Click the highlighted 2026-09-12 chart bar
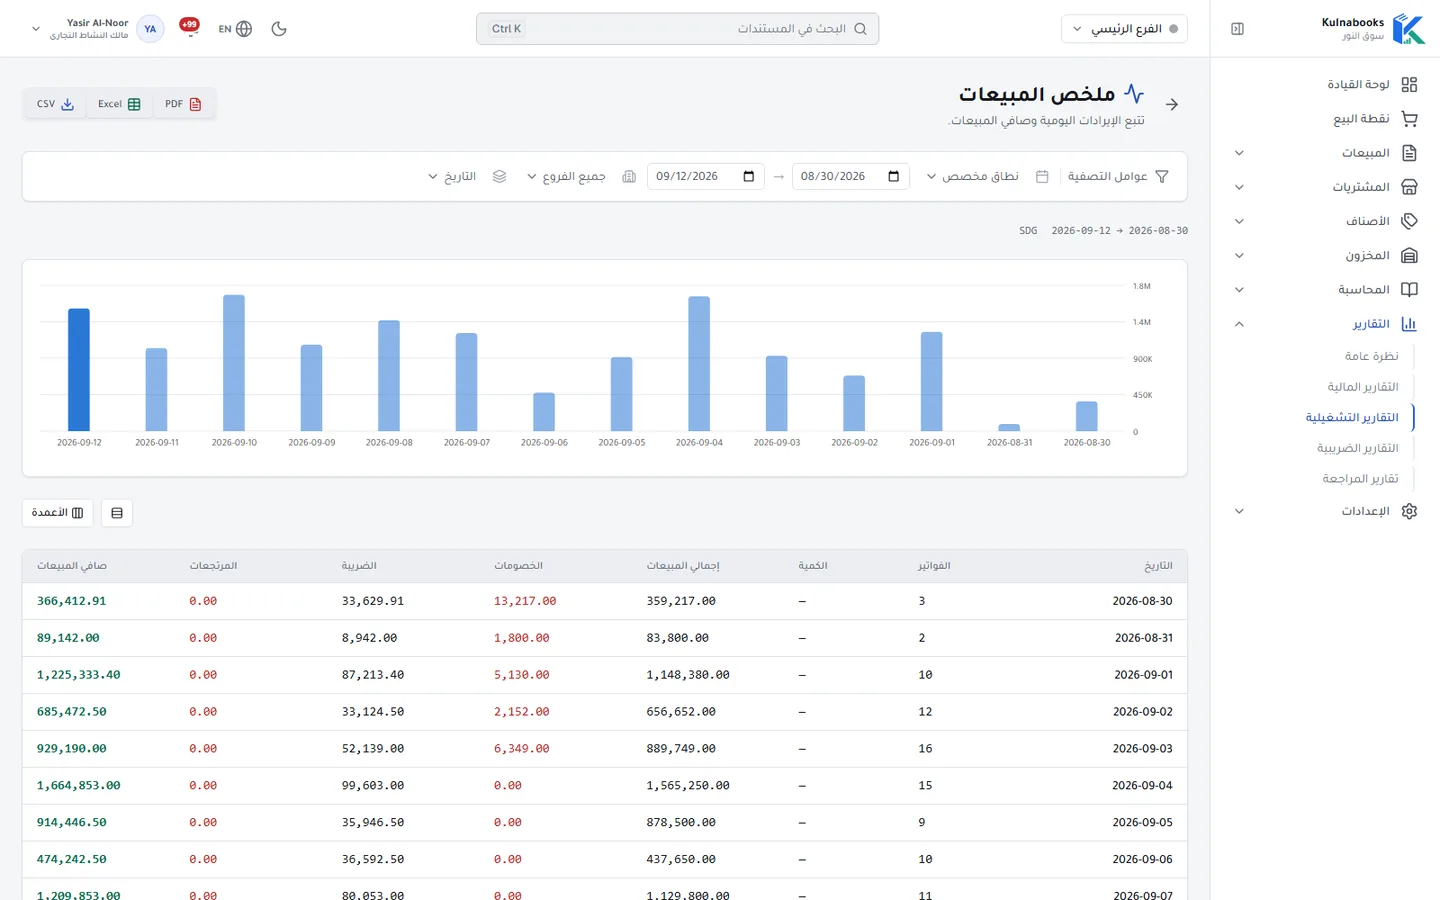The width and height of the screenshot is (1440, 900). click(79, 370)
